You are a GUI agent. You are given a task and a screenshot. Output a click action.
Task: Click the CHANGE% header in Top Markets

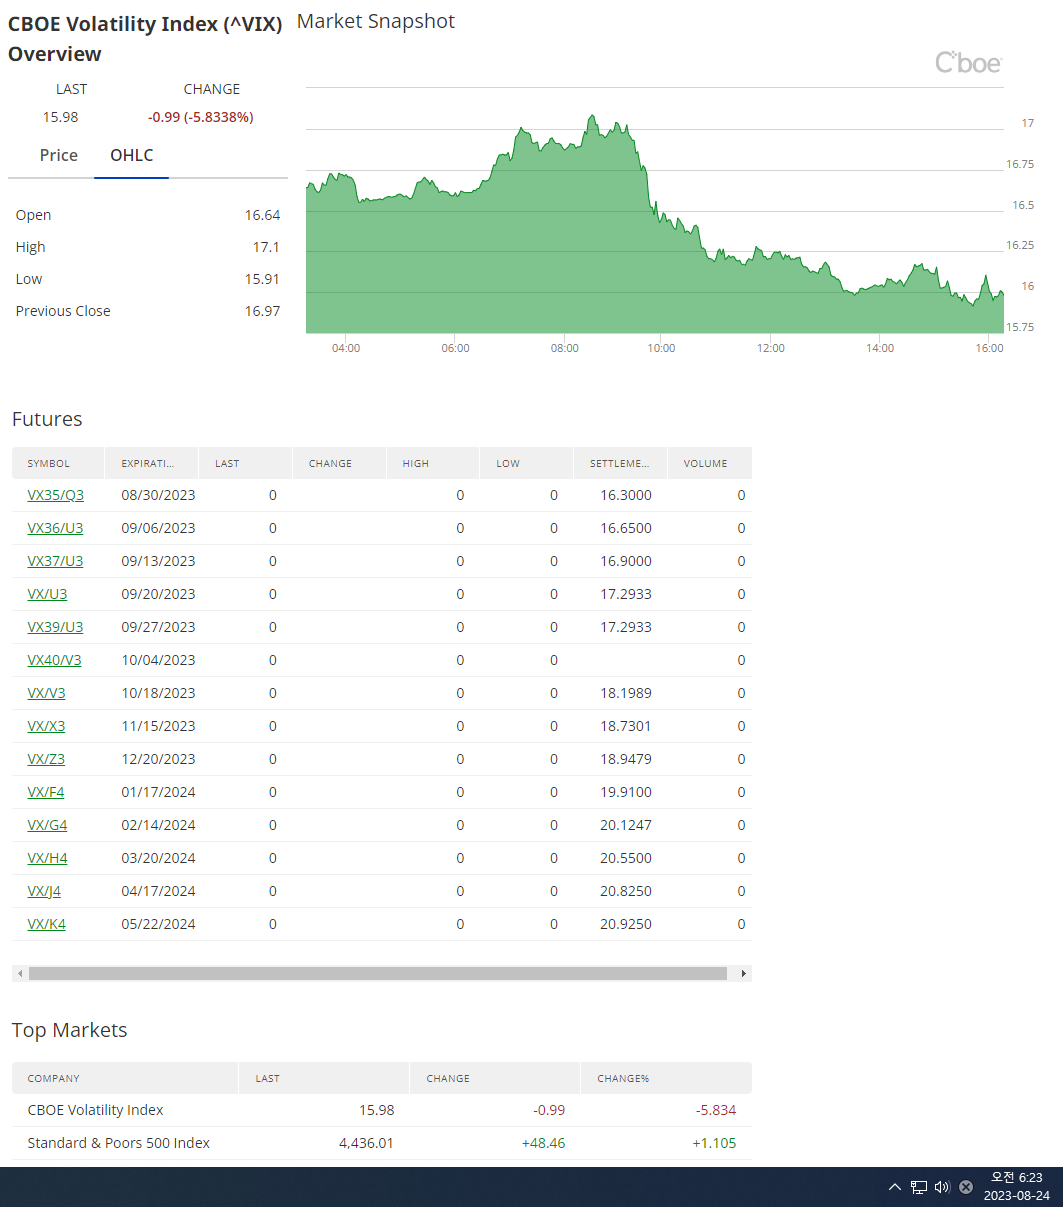tap(666, 1078)
